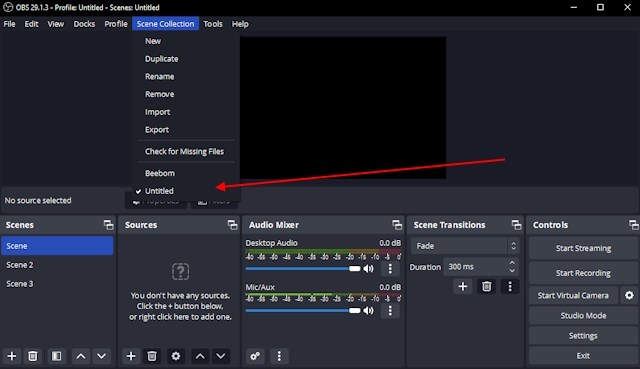Open source properties gear in Sources dock
Image resolution: width=640 pixels, height=369 pixels.
click(x=176, y=356)
